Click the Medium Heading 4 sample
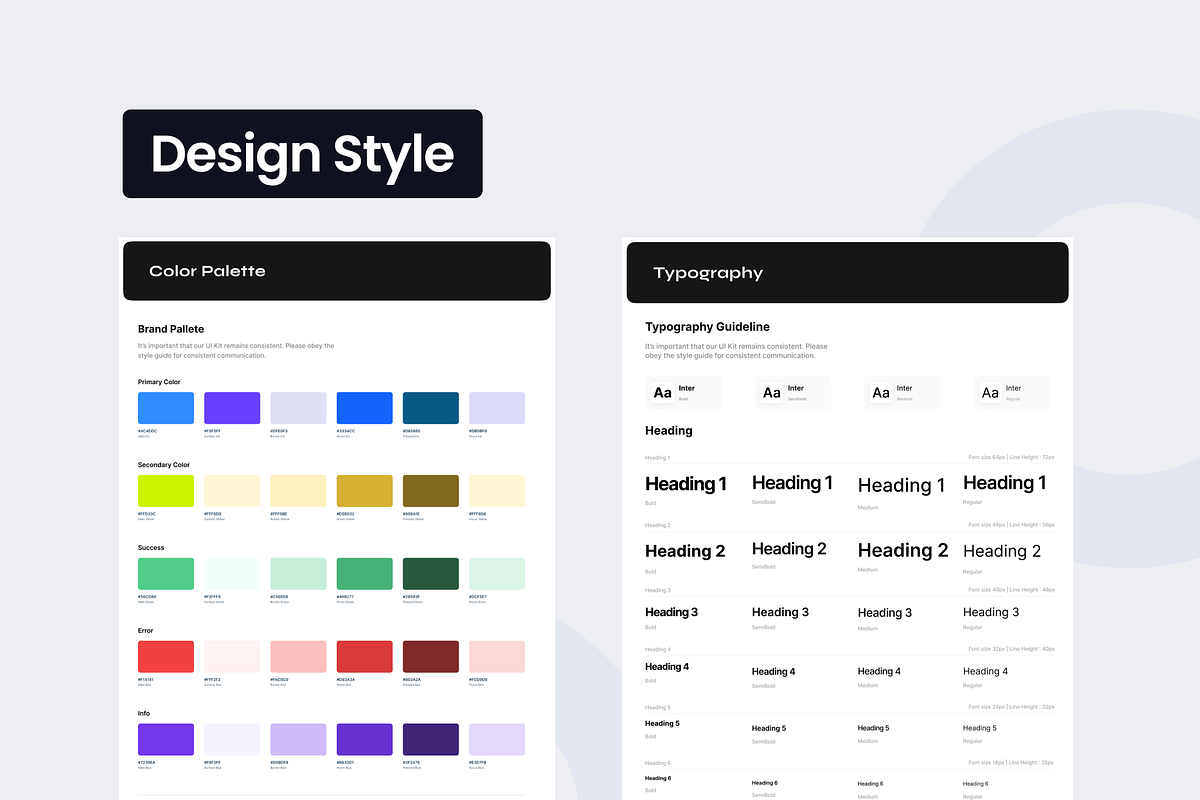This screenshot has width=1200, height=800. 879,672
